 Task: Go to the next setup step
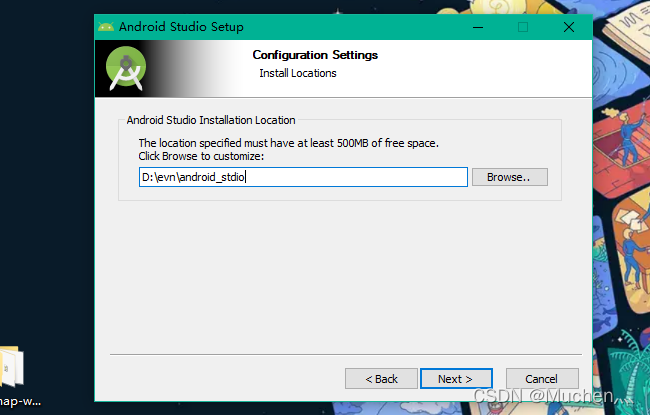click(x=456, y=379)
